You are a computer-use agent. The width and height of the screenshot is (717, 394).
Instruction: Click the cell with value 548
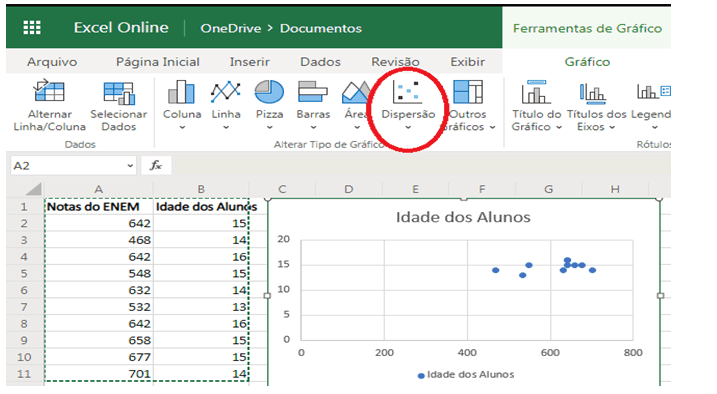tap(99, 274)
